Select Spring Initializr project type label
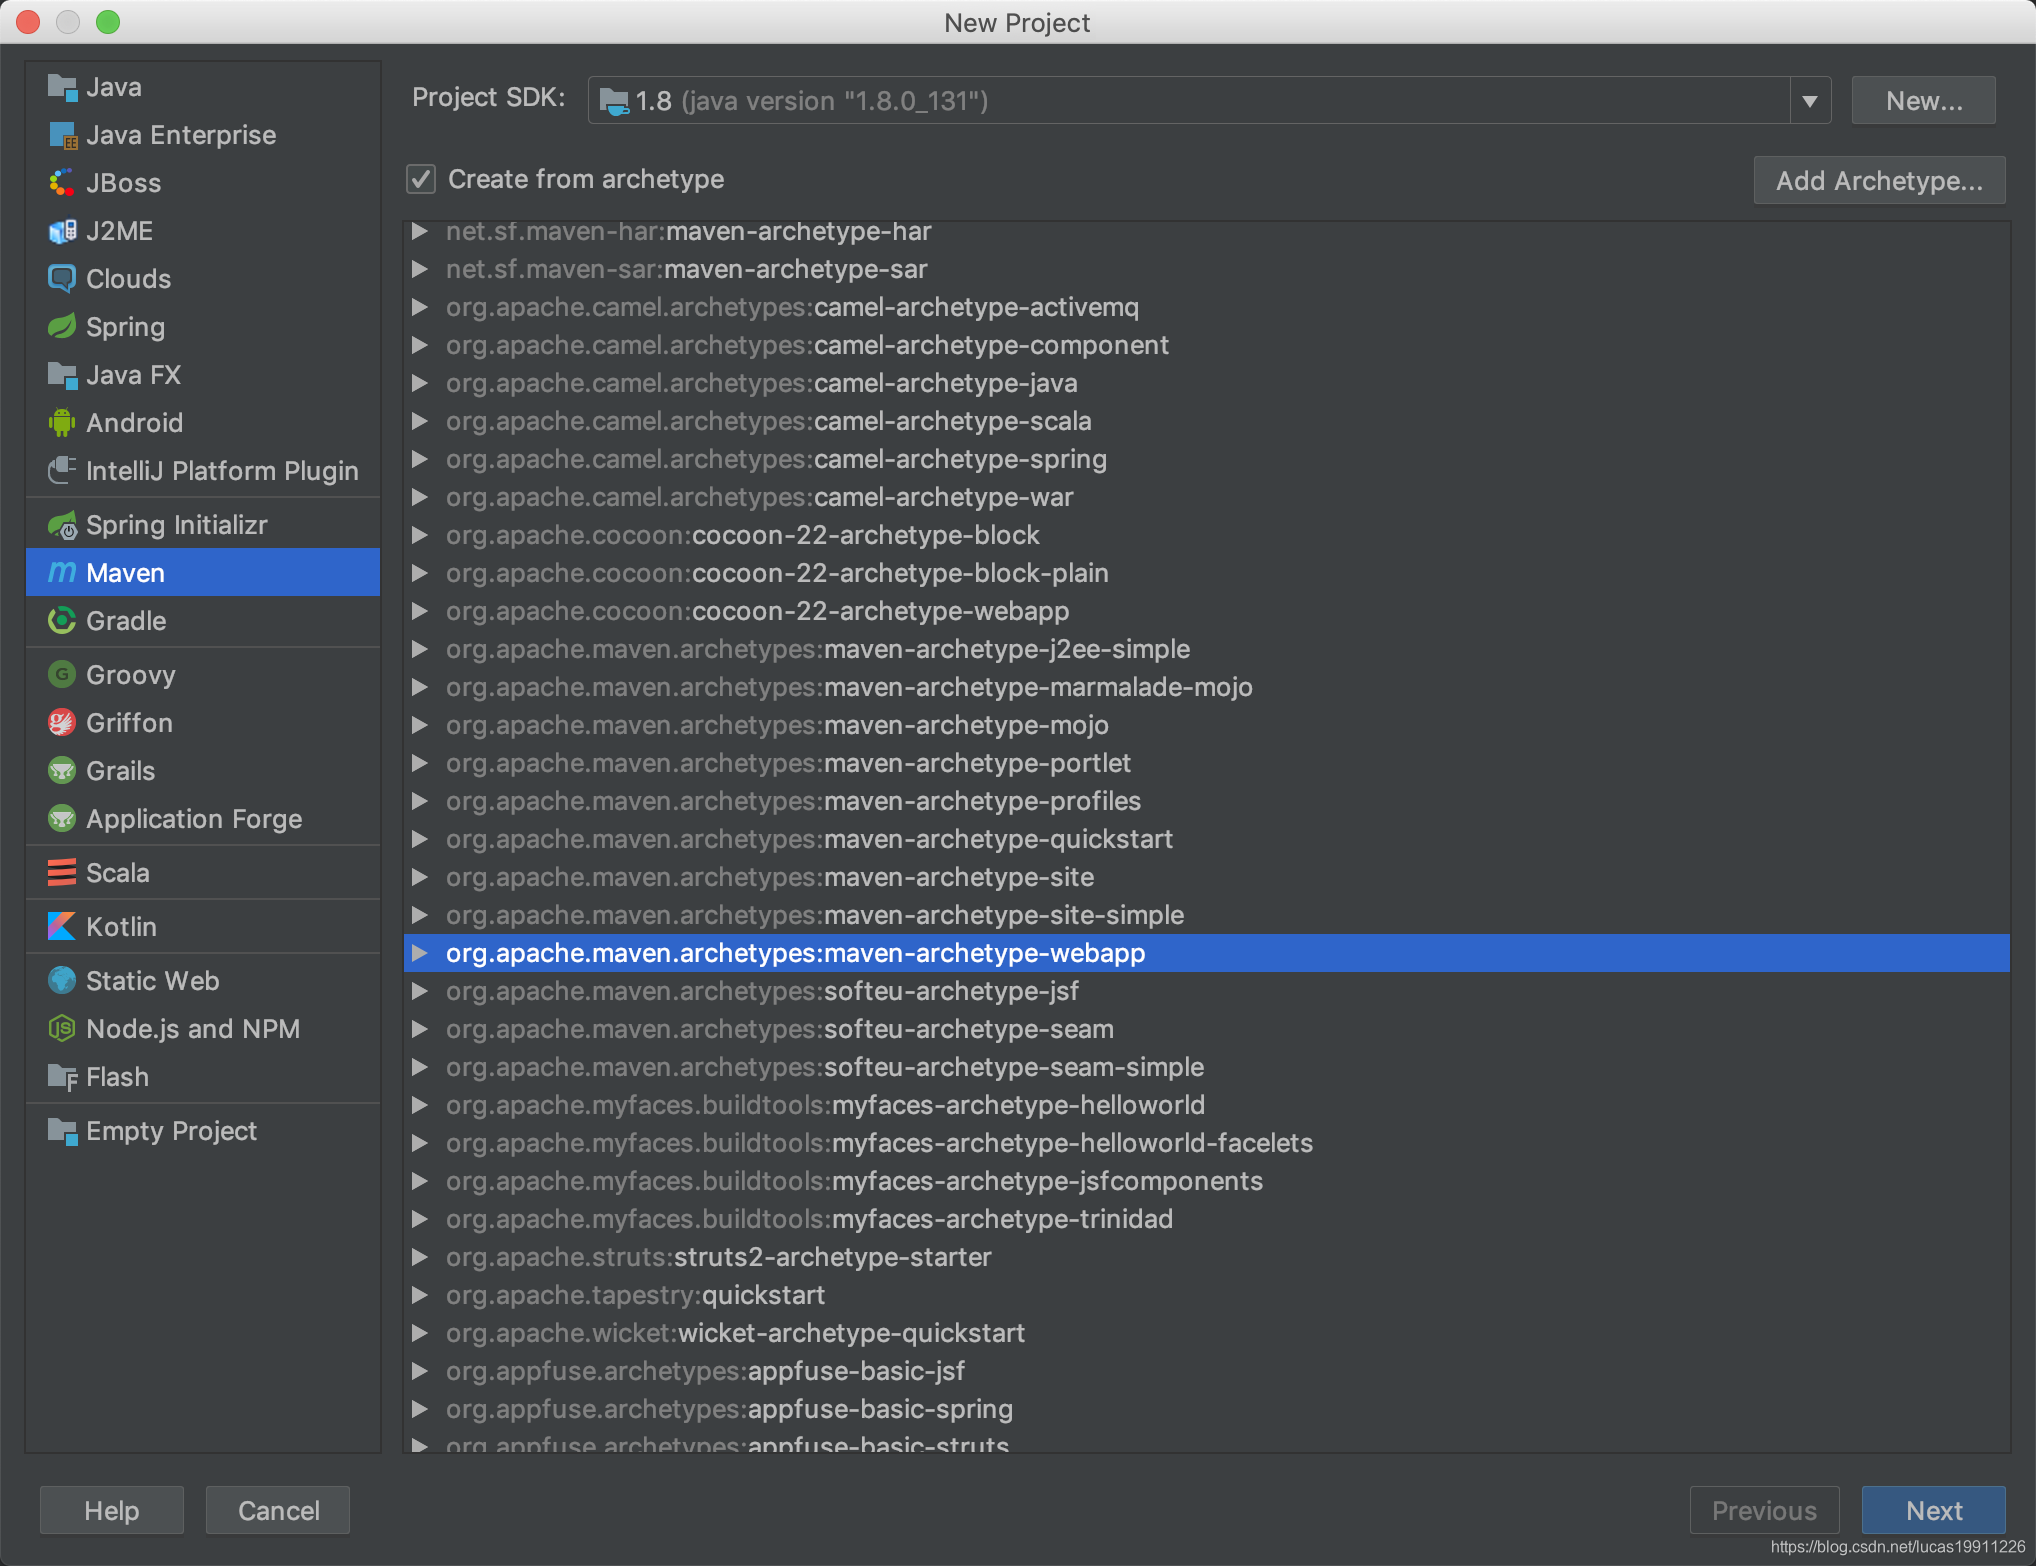This screenshot has width=2036, height=1566. (177, 526)
